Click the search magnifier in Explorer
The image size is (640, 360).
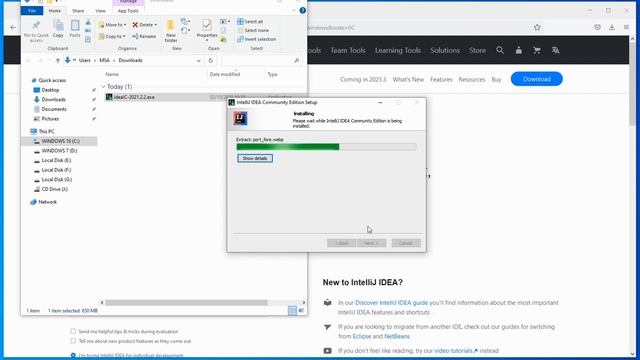pos(296,60)
